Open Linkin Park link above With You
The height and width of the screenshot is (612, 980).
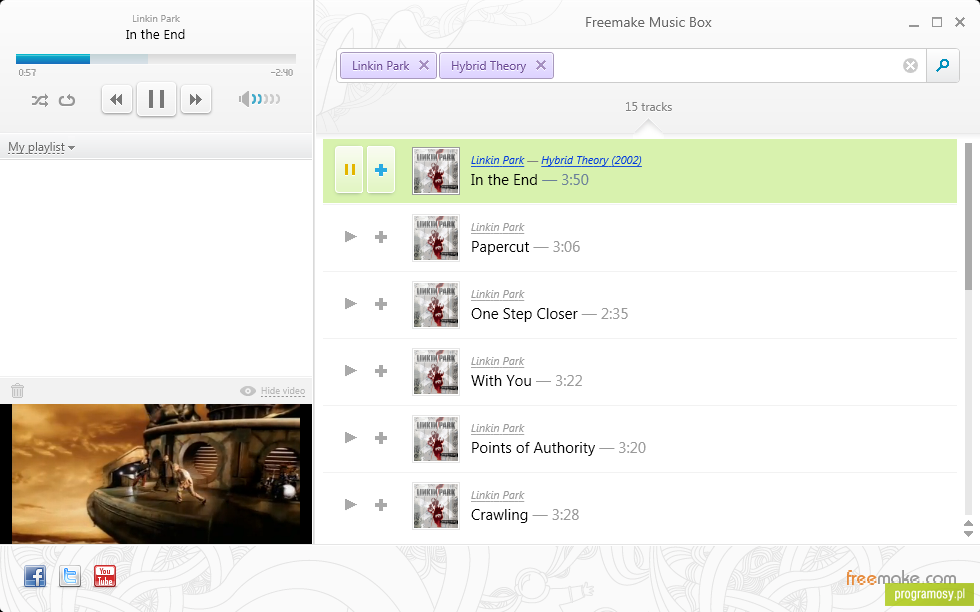(x=498, y=361)
